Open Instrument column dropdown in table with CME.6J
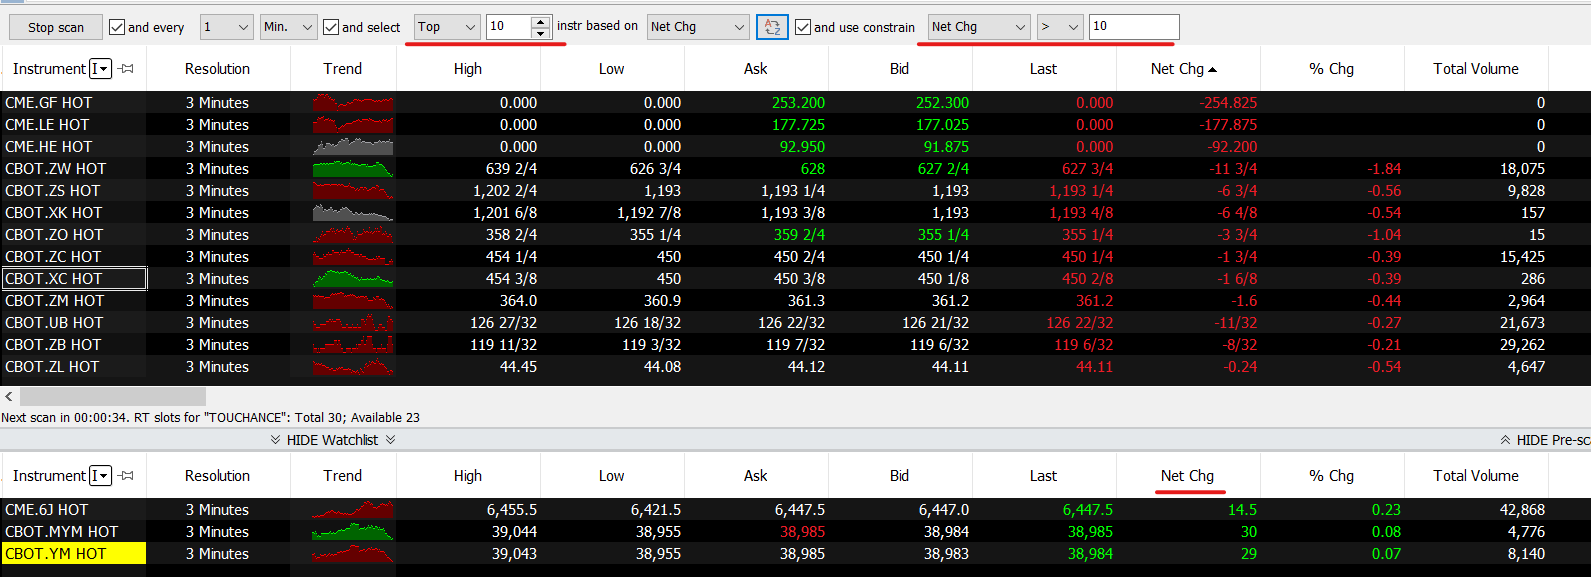Viewport: 1591px width, 577px height. click(100, 476)
